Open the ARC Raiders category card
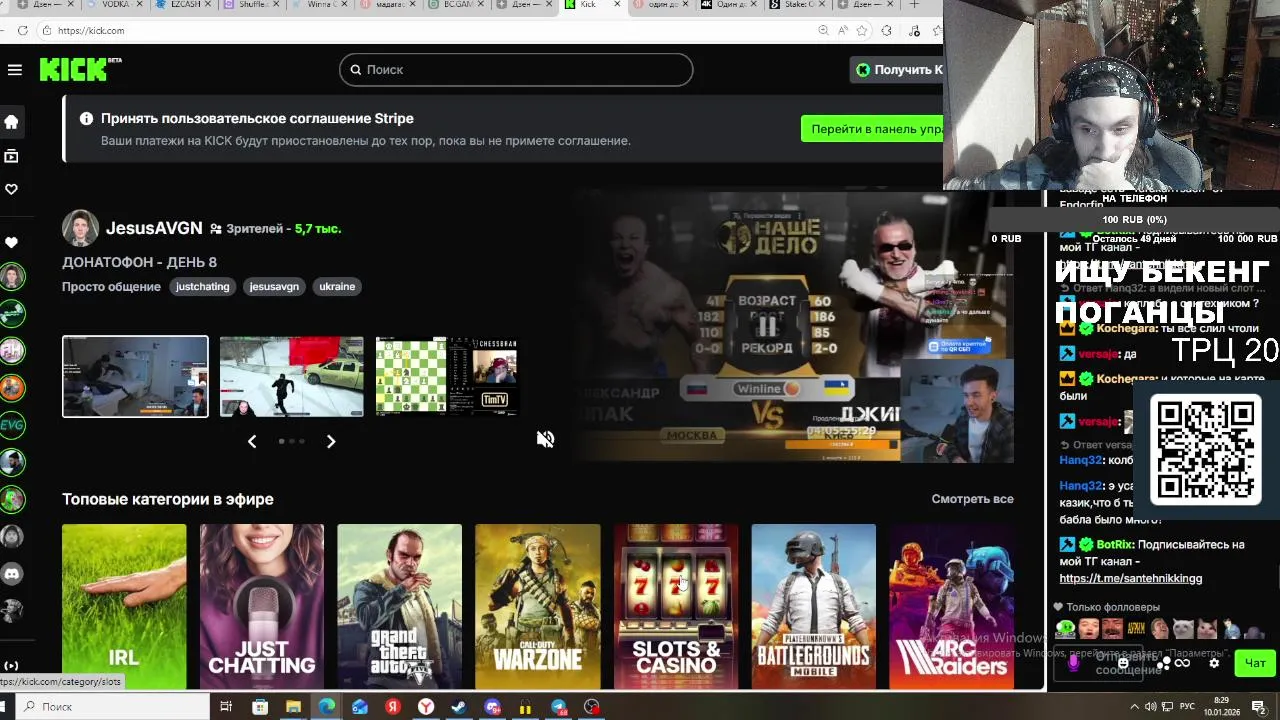The height and width of the screenshot is (720, 1280). 951,606
